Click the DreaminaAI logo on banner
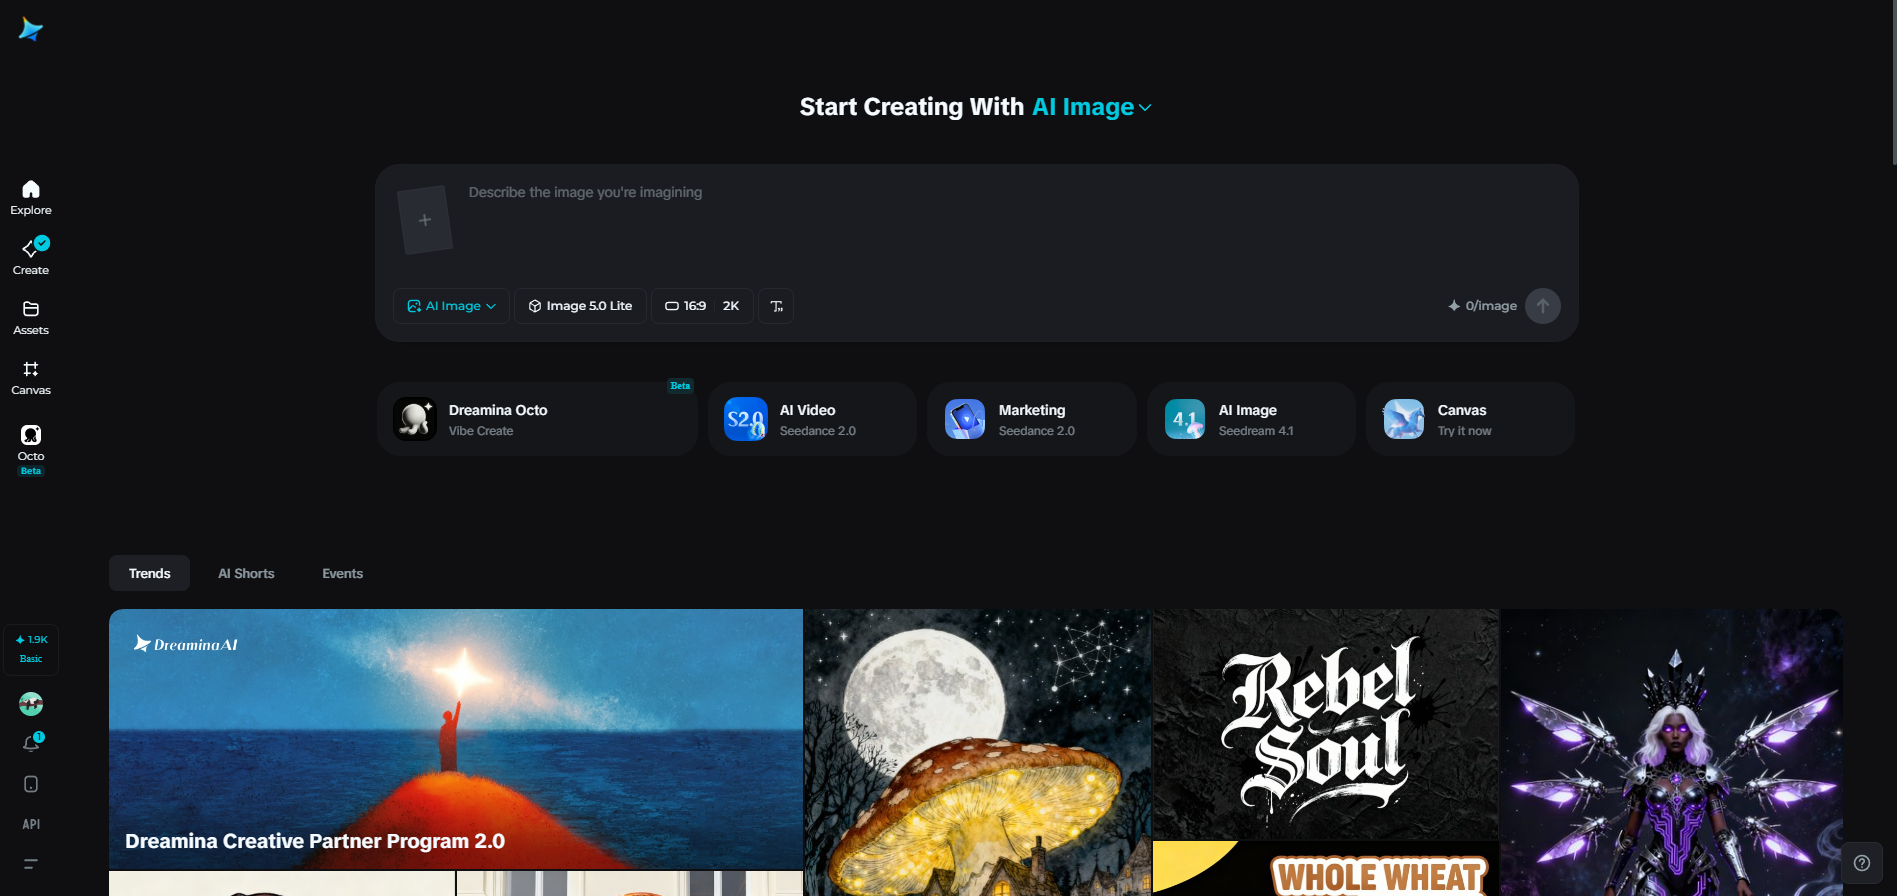 point(186,644)
